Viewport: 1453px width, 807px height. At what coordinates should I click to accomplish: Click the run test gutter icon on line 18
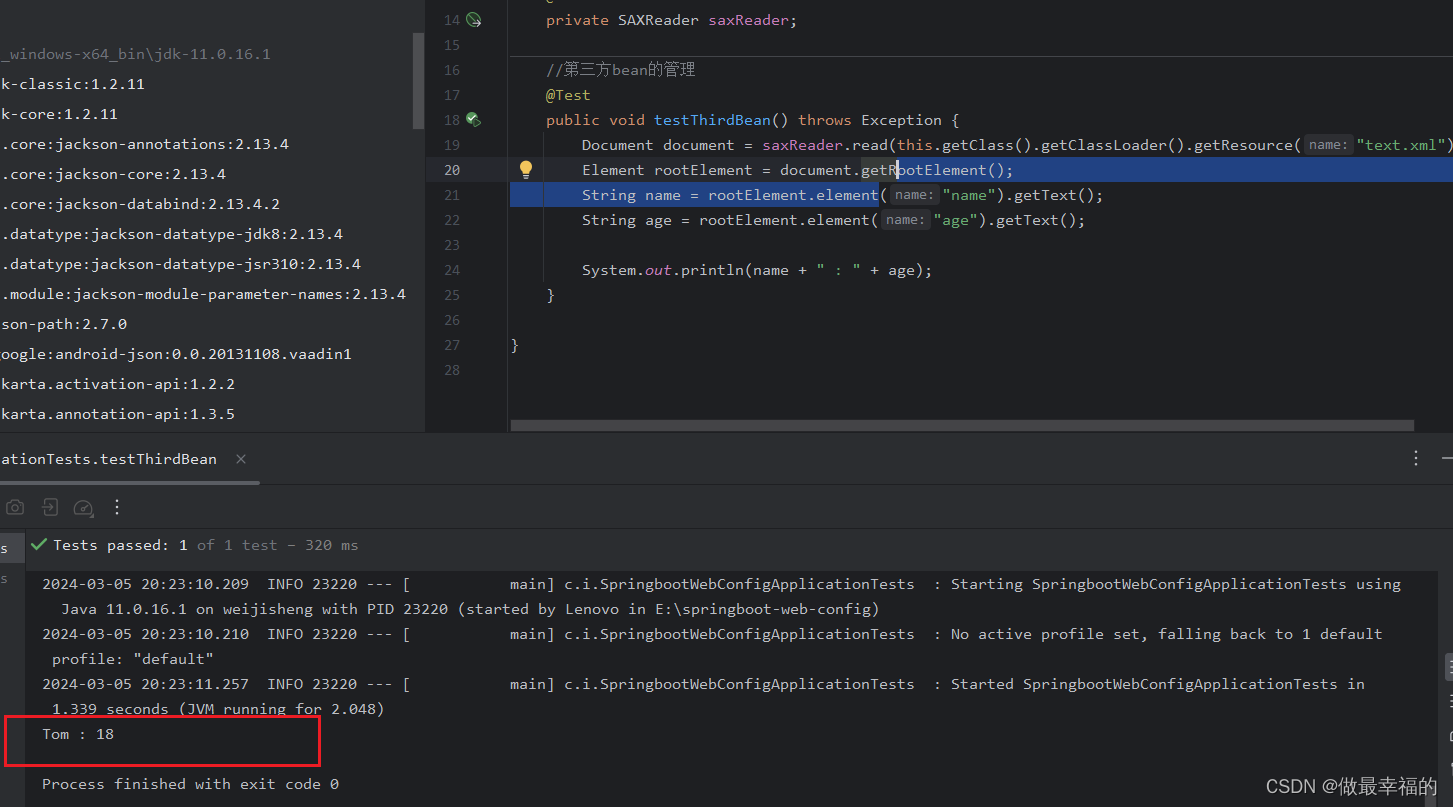[x=473, y=120]
